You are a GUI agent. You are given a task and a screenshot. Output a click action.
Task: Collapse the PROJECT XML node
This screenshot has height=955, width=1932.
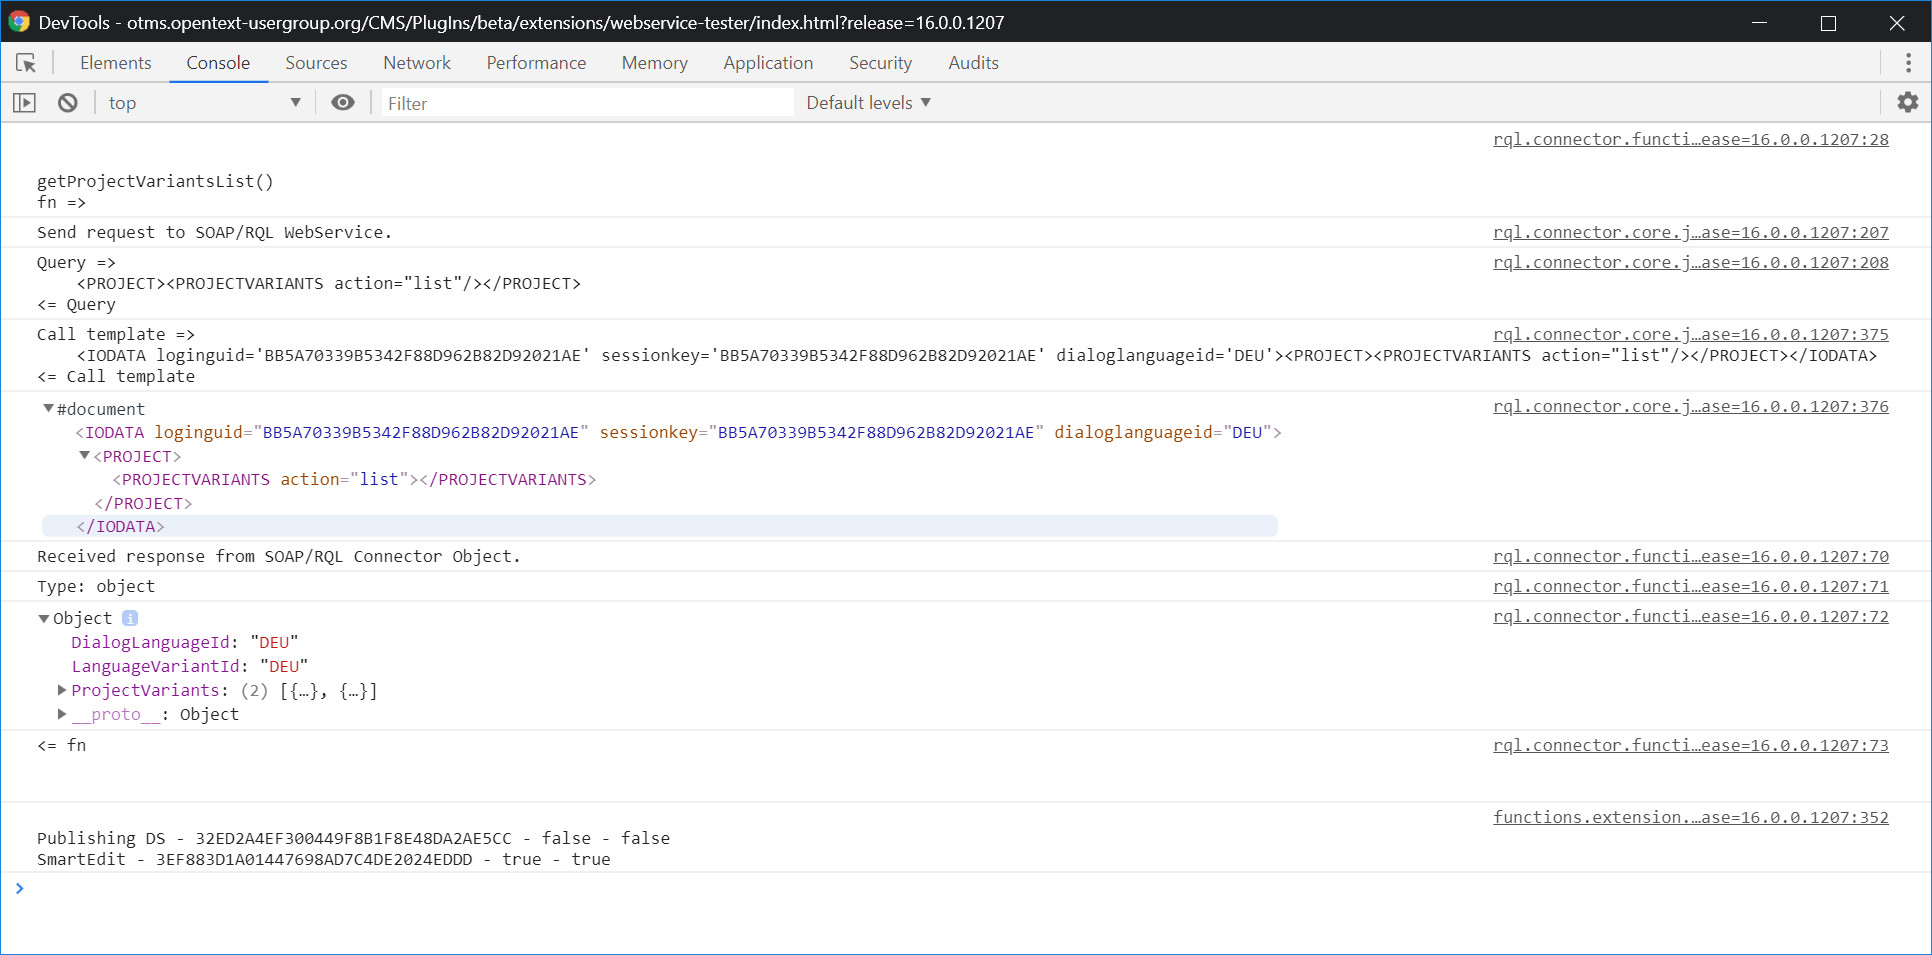tap(85, 456)
